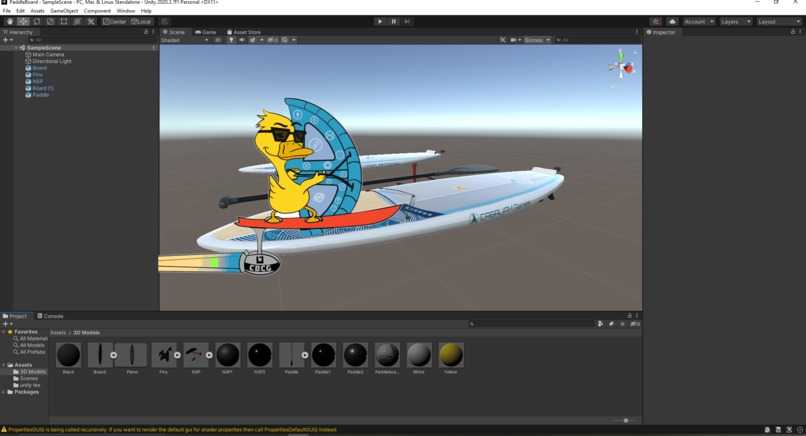806x436 pixels.
Task: Open search by type icon in Project
Action: (600, 324)
